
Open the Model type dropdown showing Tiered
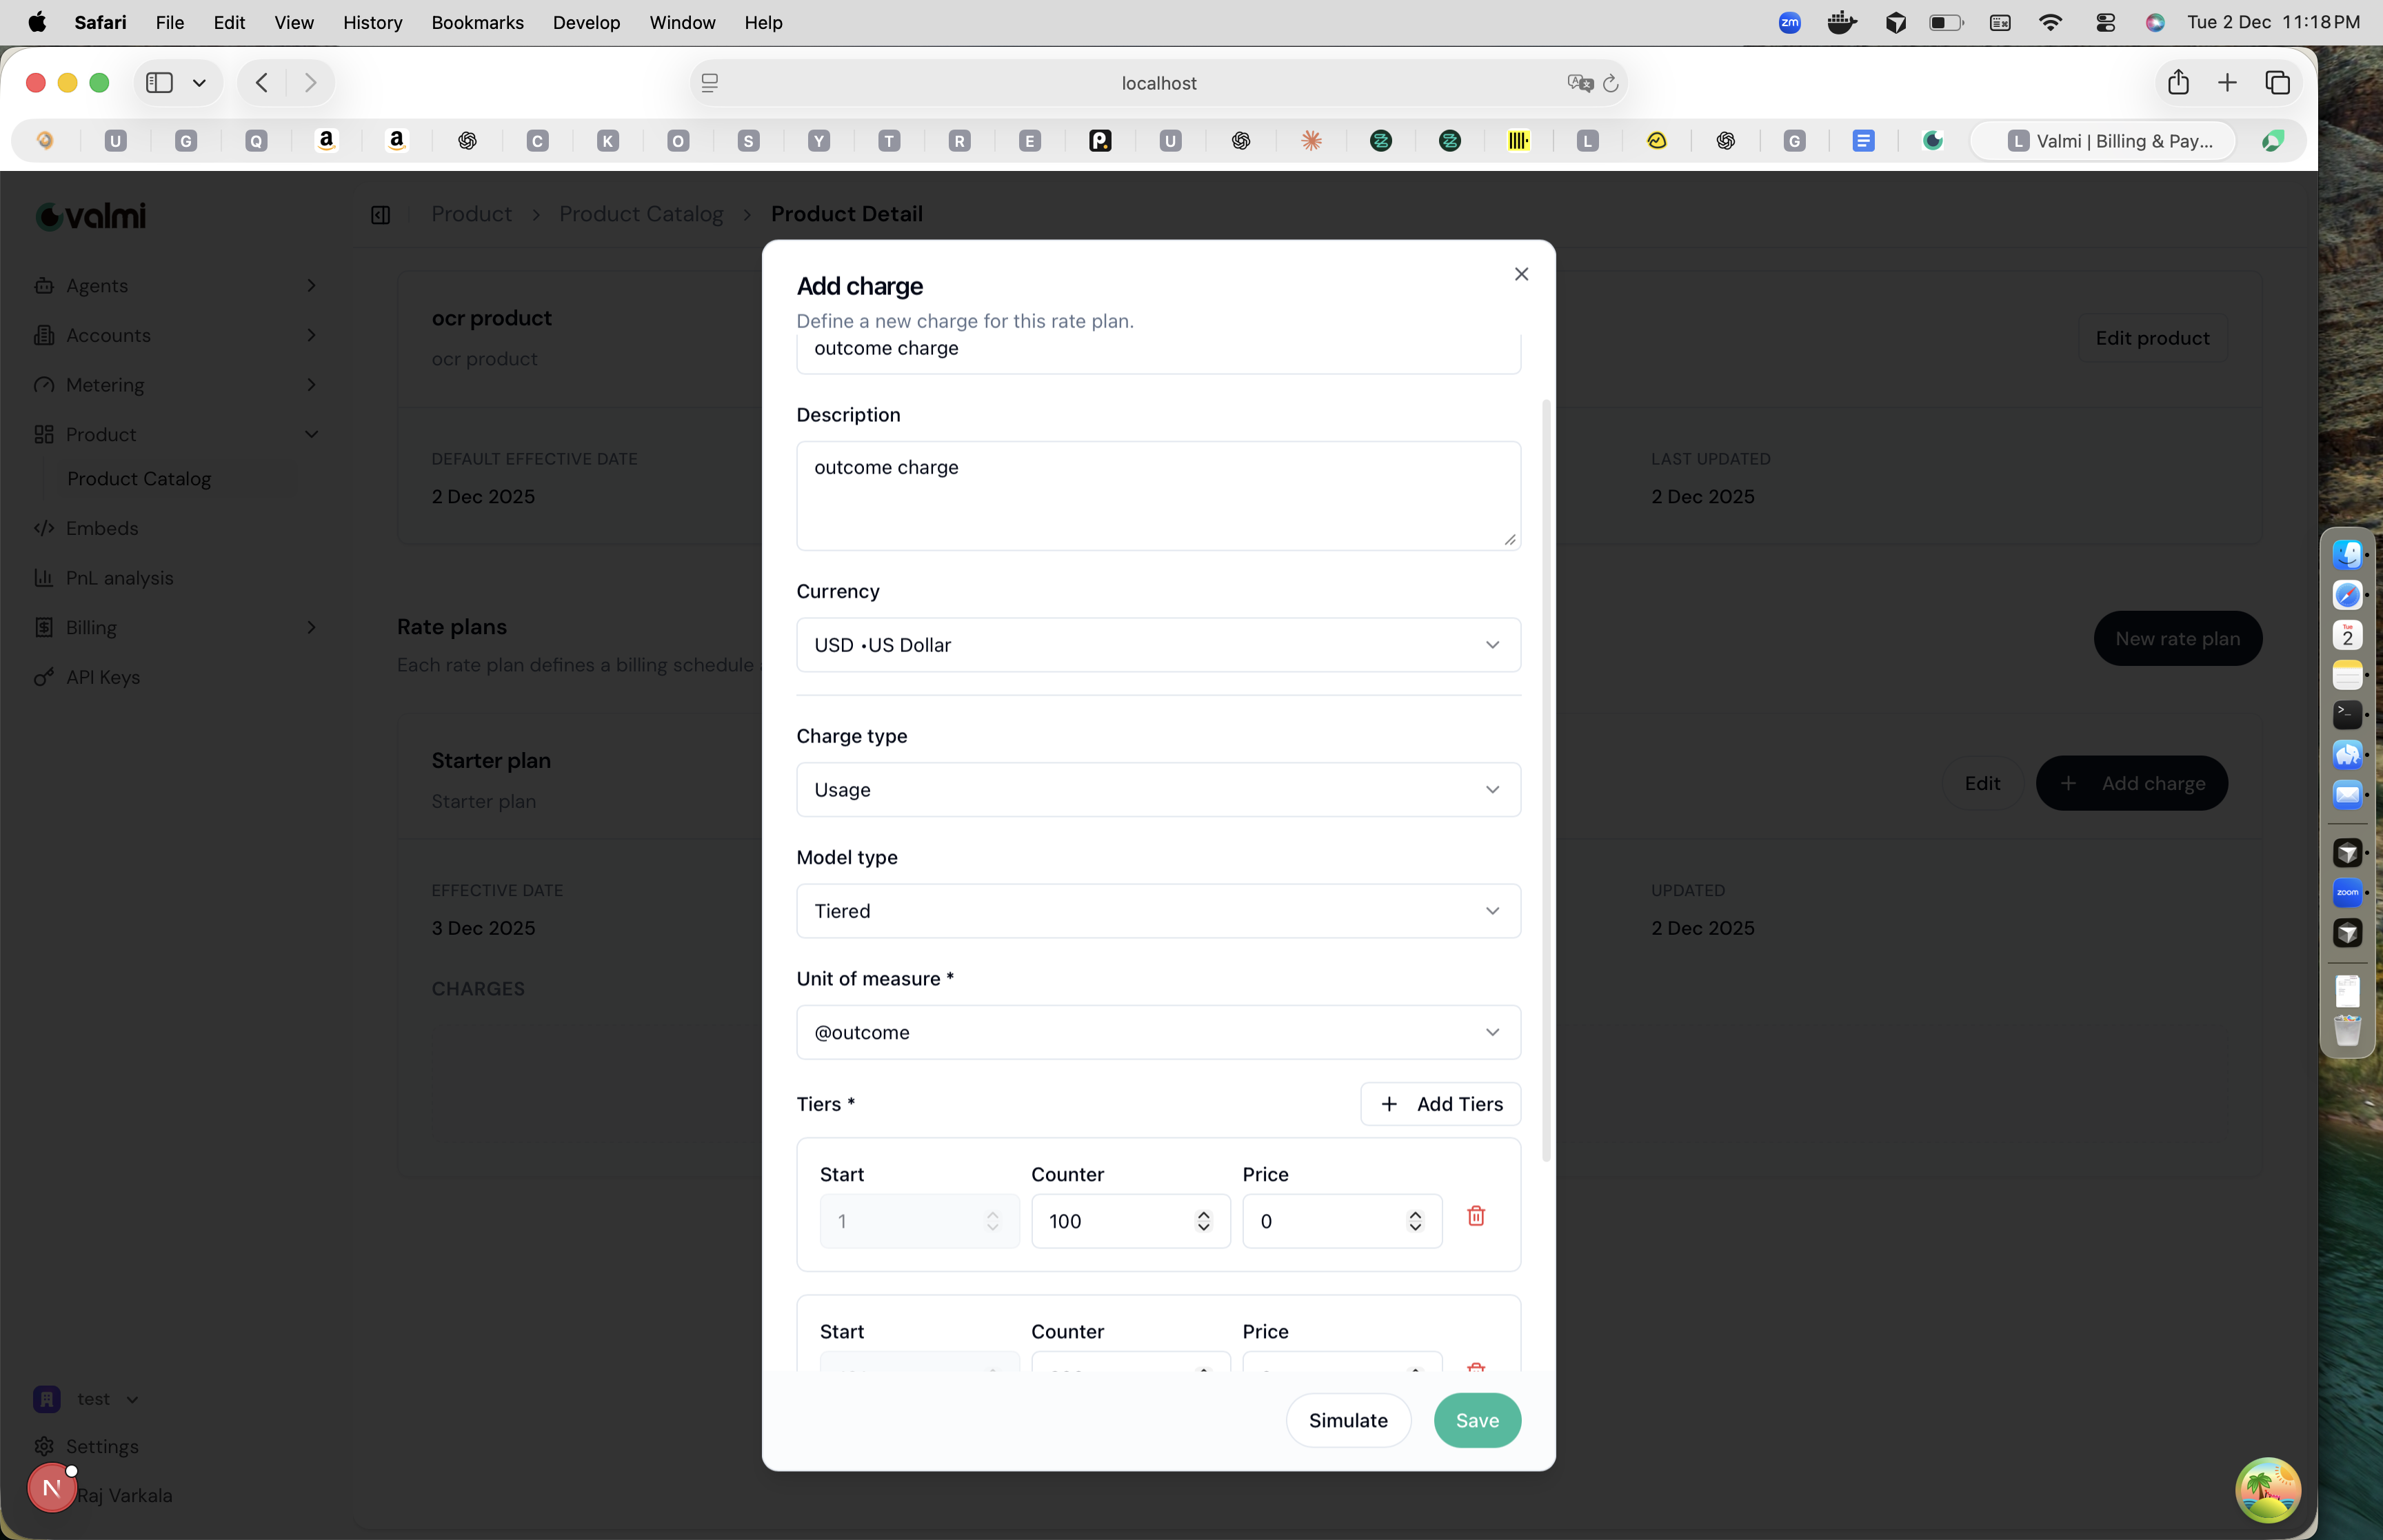pyautogui.click(x=1157, y=911)
